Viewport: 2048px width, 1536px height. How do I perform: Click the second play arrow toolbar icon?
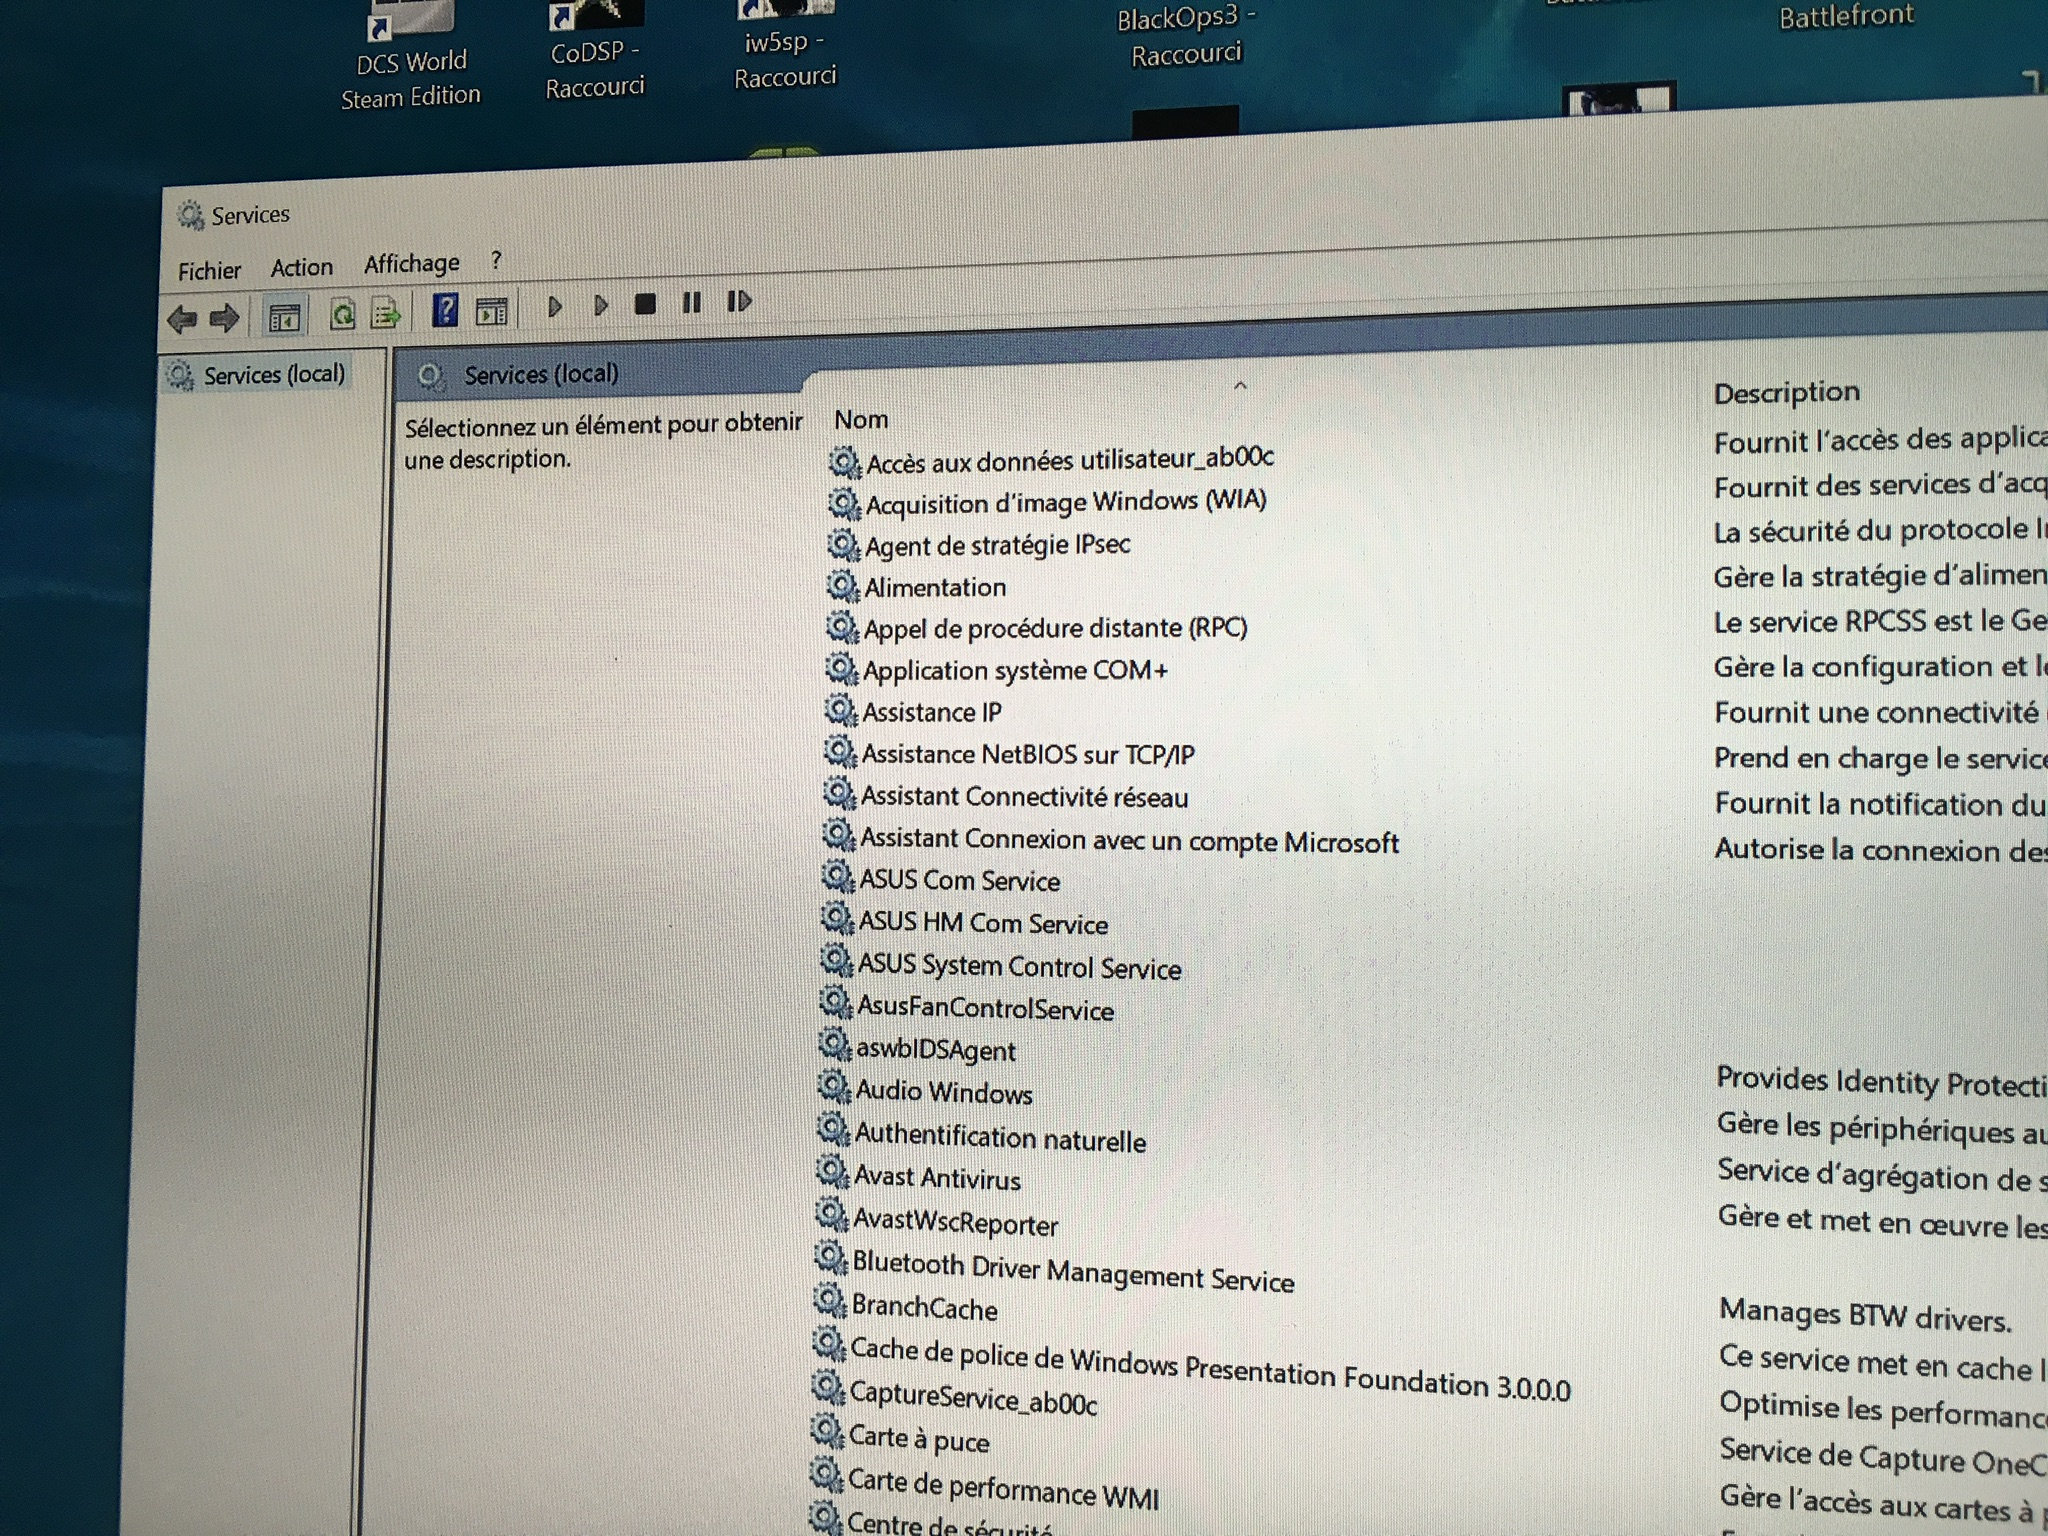click(x=600, y=305)
